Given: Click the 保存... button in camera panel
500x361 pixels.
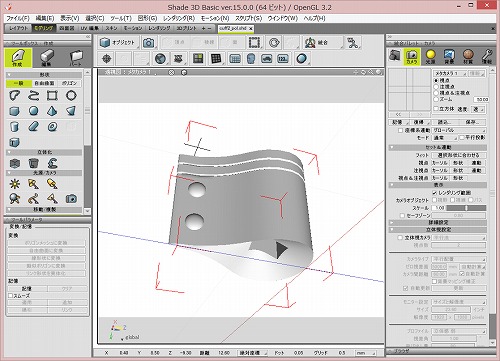Looking at the screenshot, I should click(473, 122).
